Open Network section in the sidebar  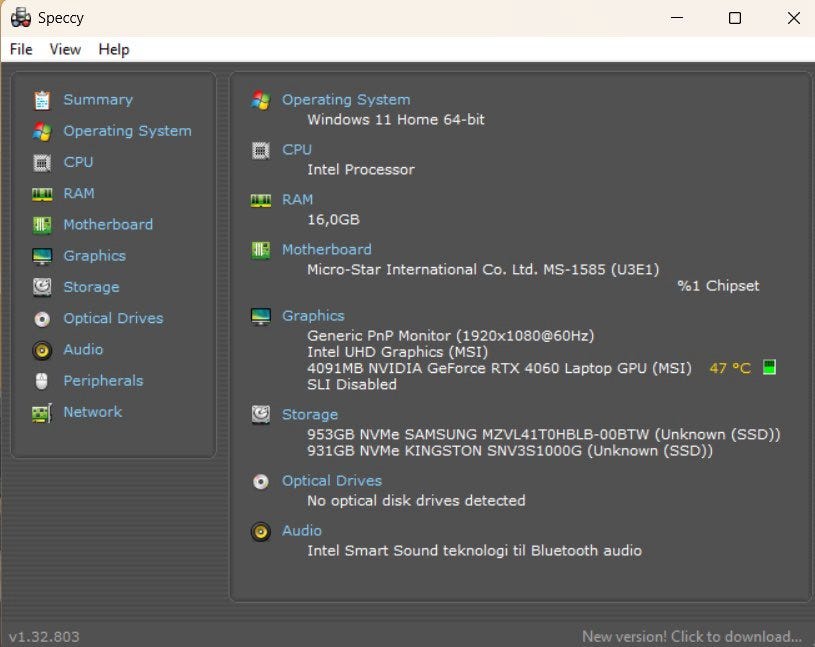point(93,412)
